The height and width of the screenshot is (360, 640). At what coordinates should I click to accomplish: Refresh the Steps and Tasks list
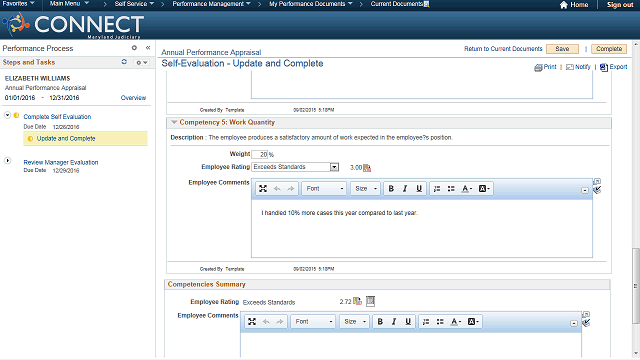tap(124, 62)
